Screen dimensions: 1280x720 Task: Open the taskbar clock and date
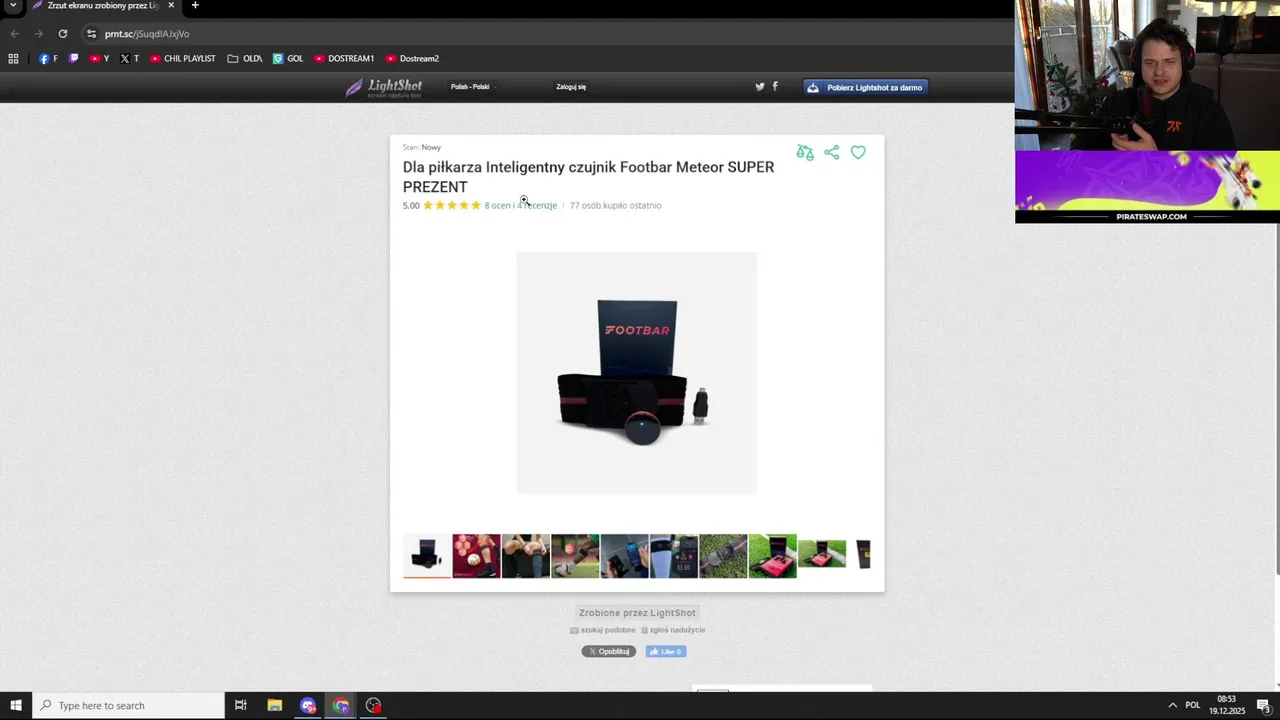[1227, 706]
